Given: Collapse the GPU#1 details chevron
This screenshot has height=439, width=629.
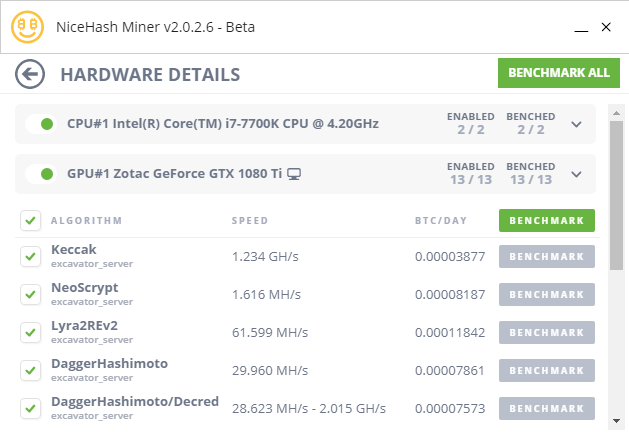Looking at the screenshot, I should pos(576,175).
